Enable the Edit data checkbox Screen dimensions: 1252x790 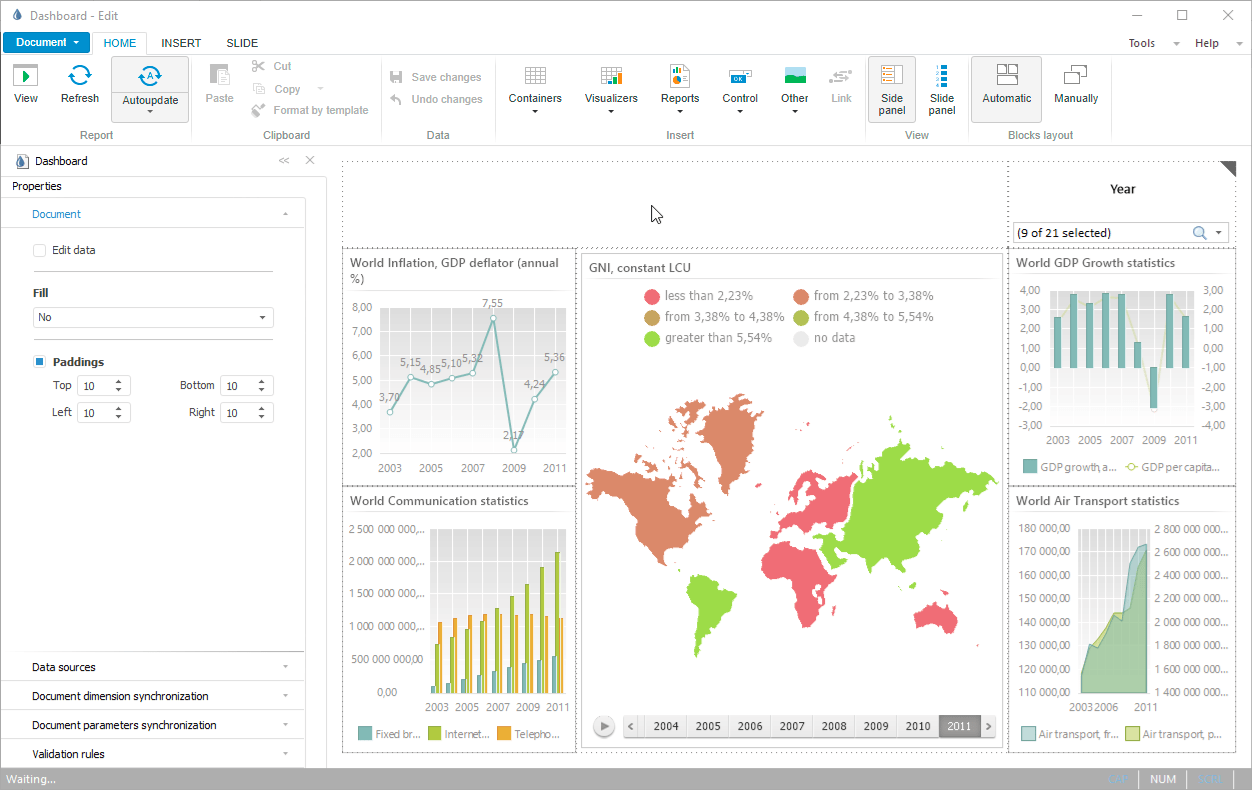point(40,251)
